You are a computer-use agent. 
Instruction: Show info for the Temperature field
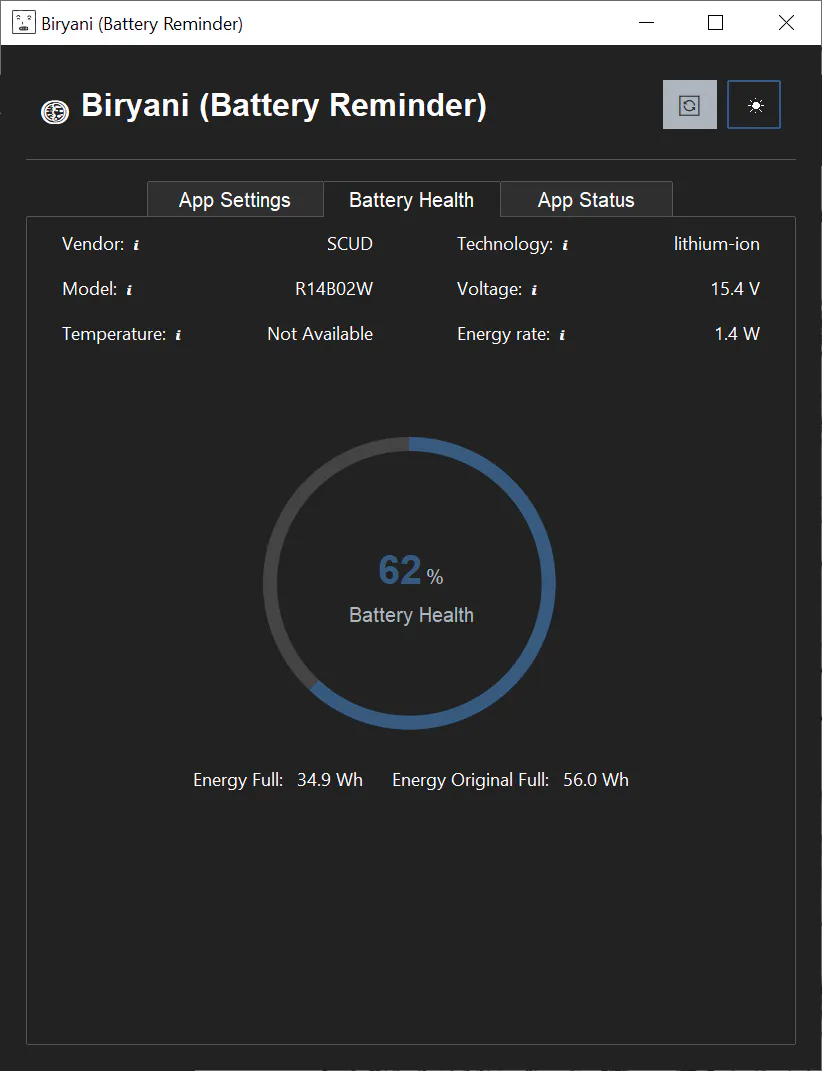tap(178, 335)
